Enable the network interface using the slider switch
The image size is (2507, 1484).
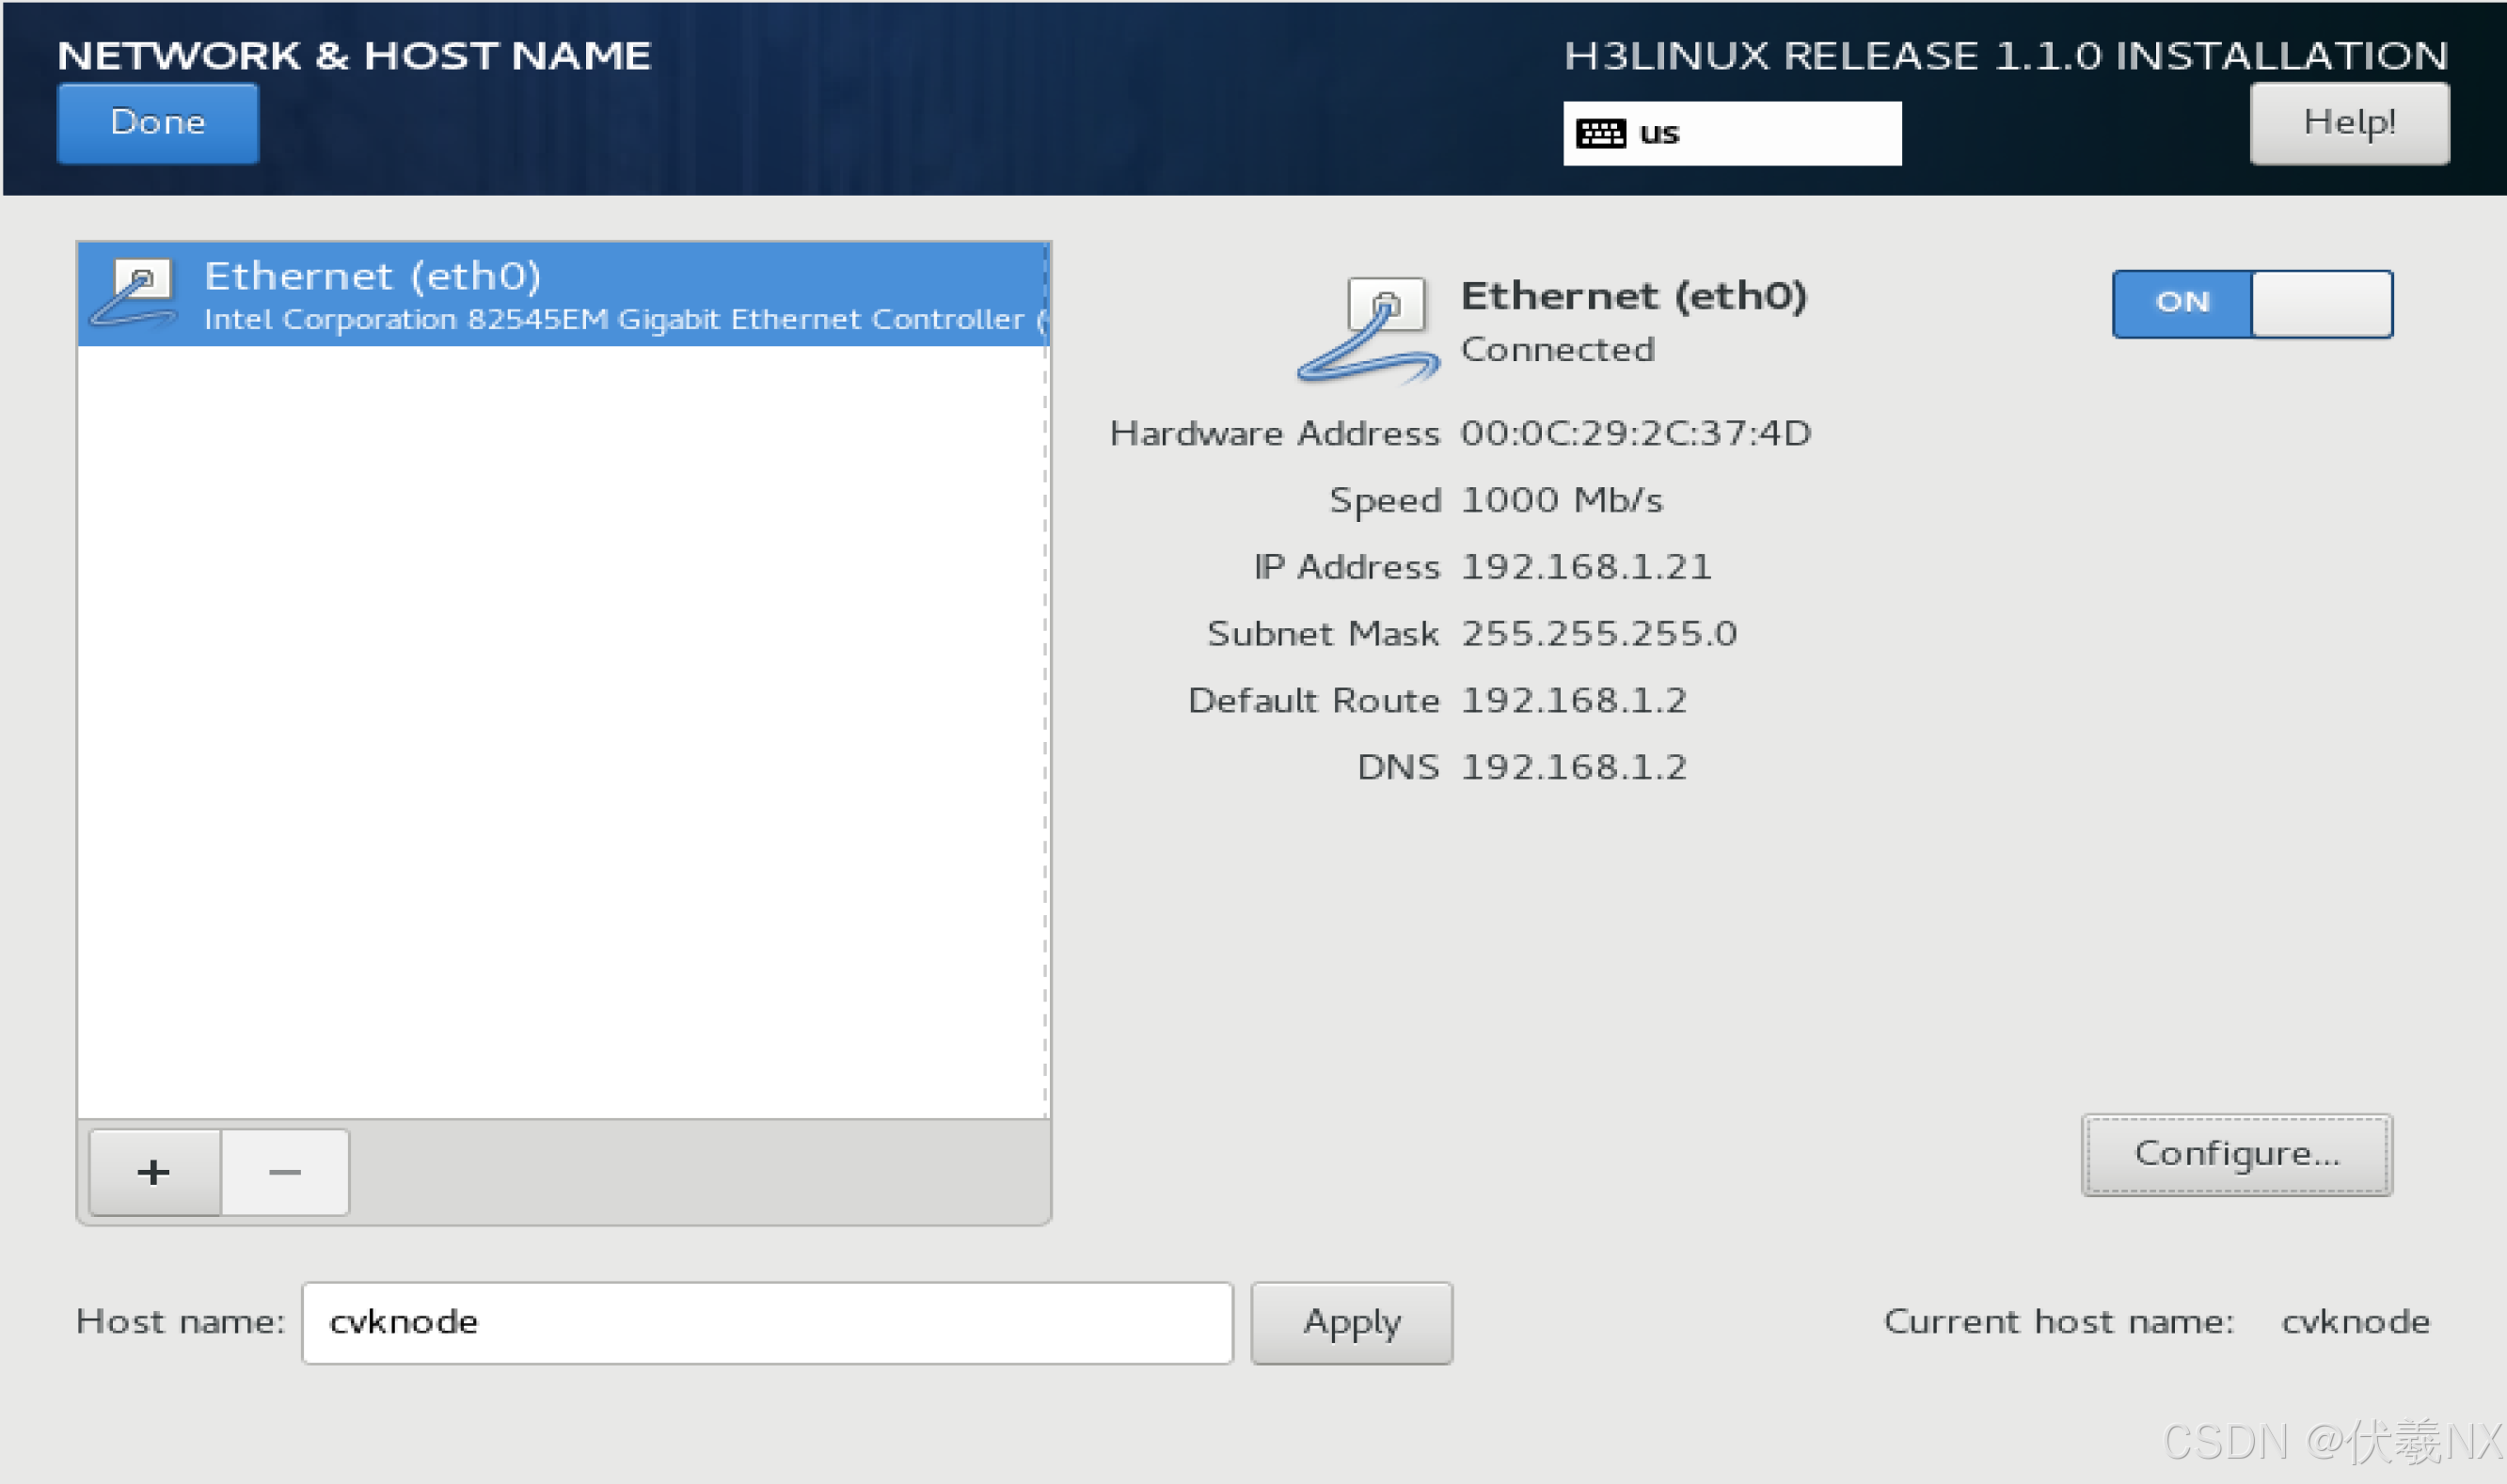(2250, 303)
